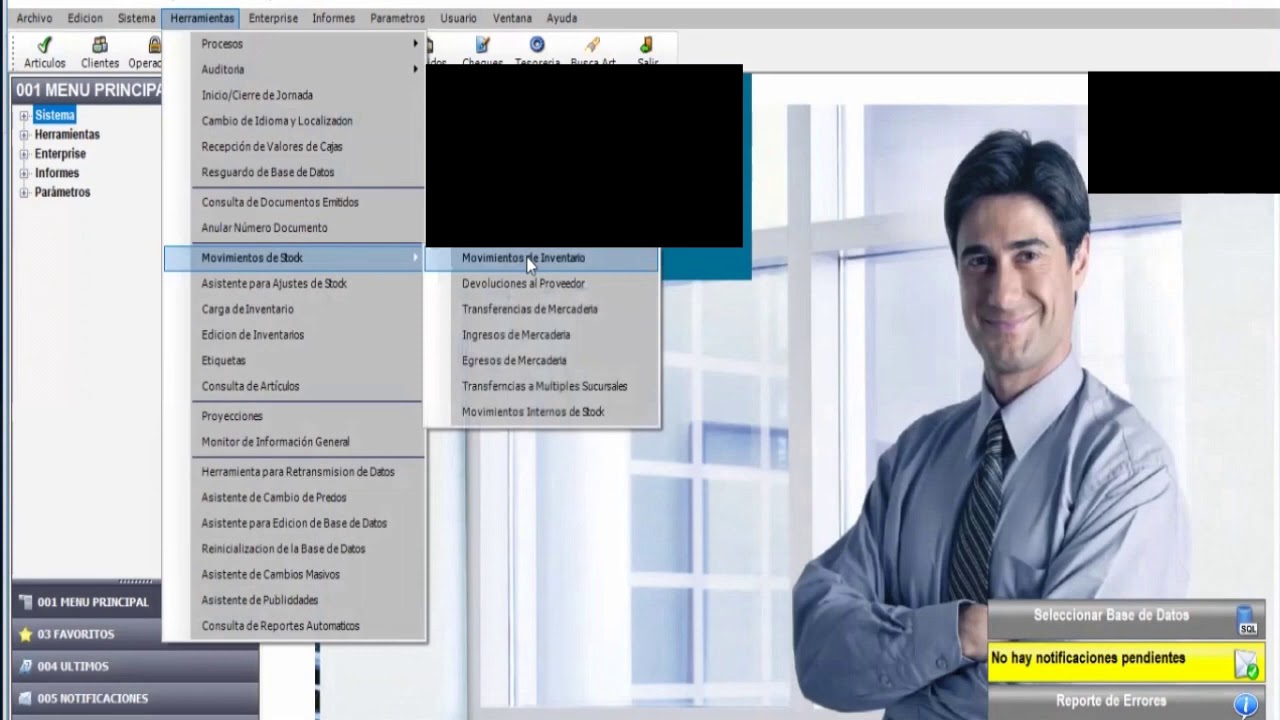
Task: Open the Ventana menu
Action: pyautogui.click(x=513, y=18)
